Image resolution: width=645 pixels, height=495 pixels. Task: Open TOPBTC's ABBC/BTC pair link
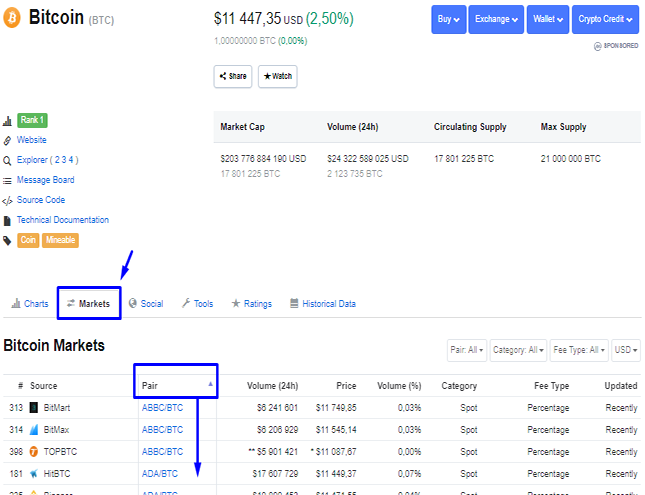tap(162, 452)
